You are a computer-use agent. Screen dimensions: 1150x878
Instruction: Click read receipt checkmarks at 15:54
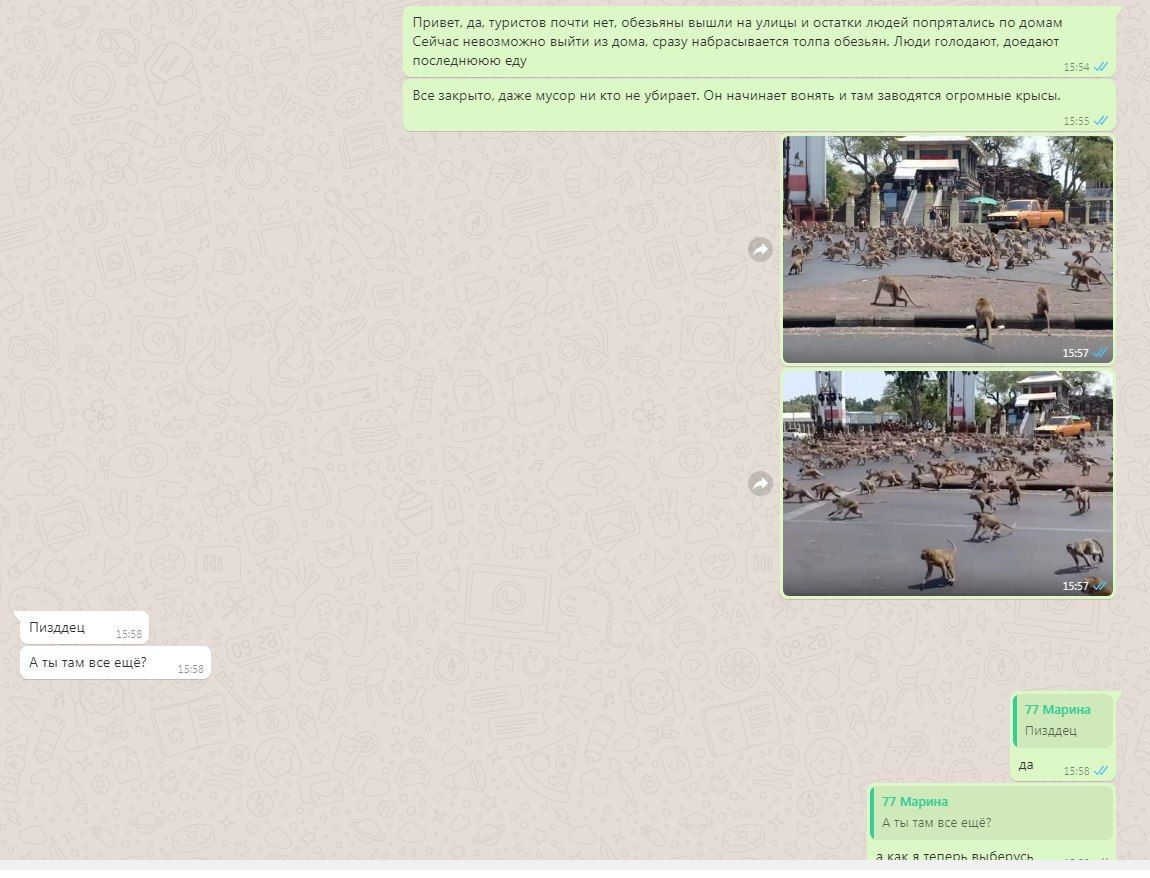pyautogui.click(x=1101, y=67)
